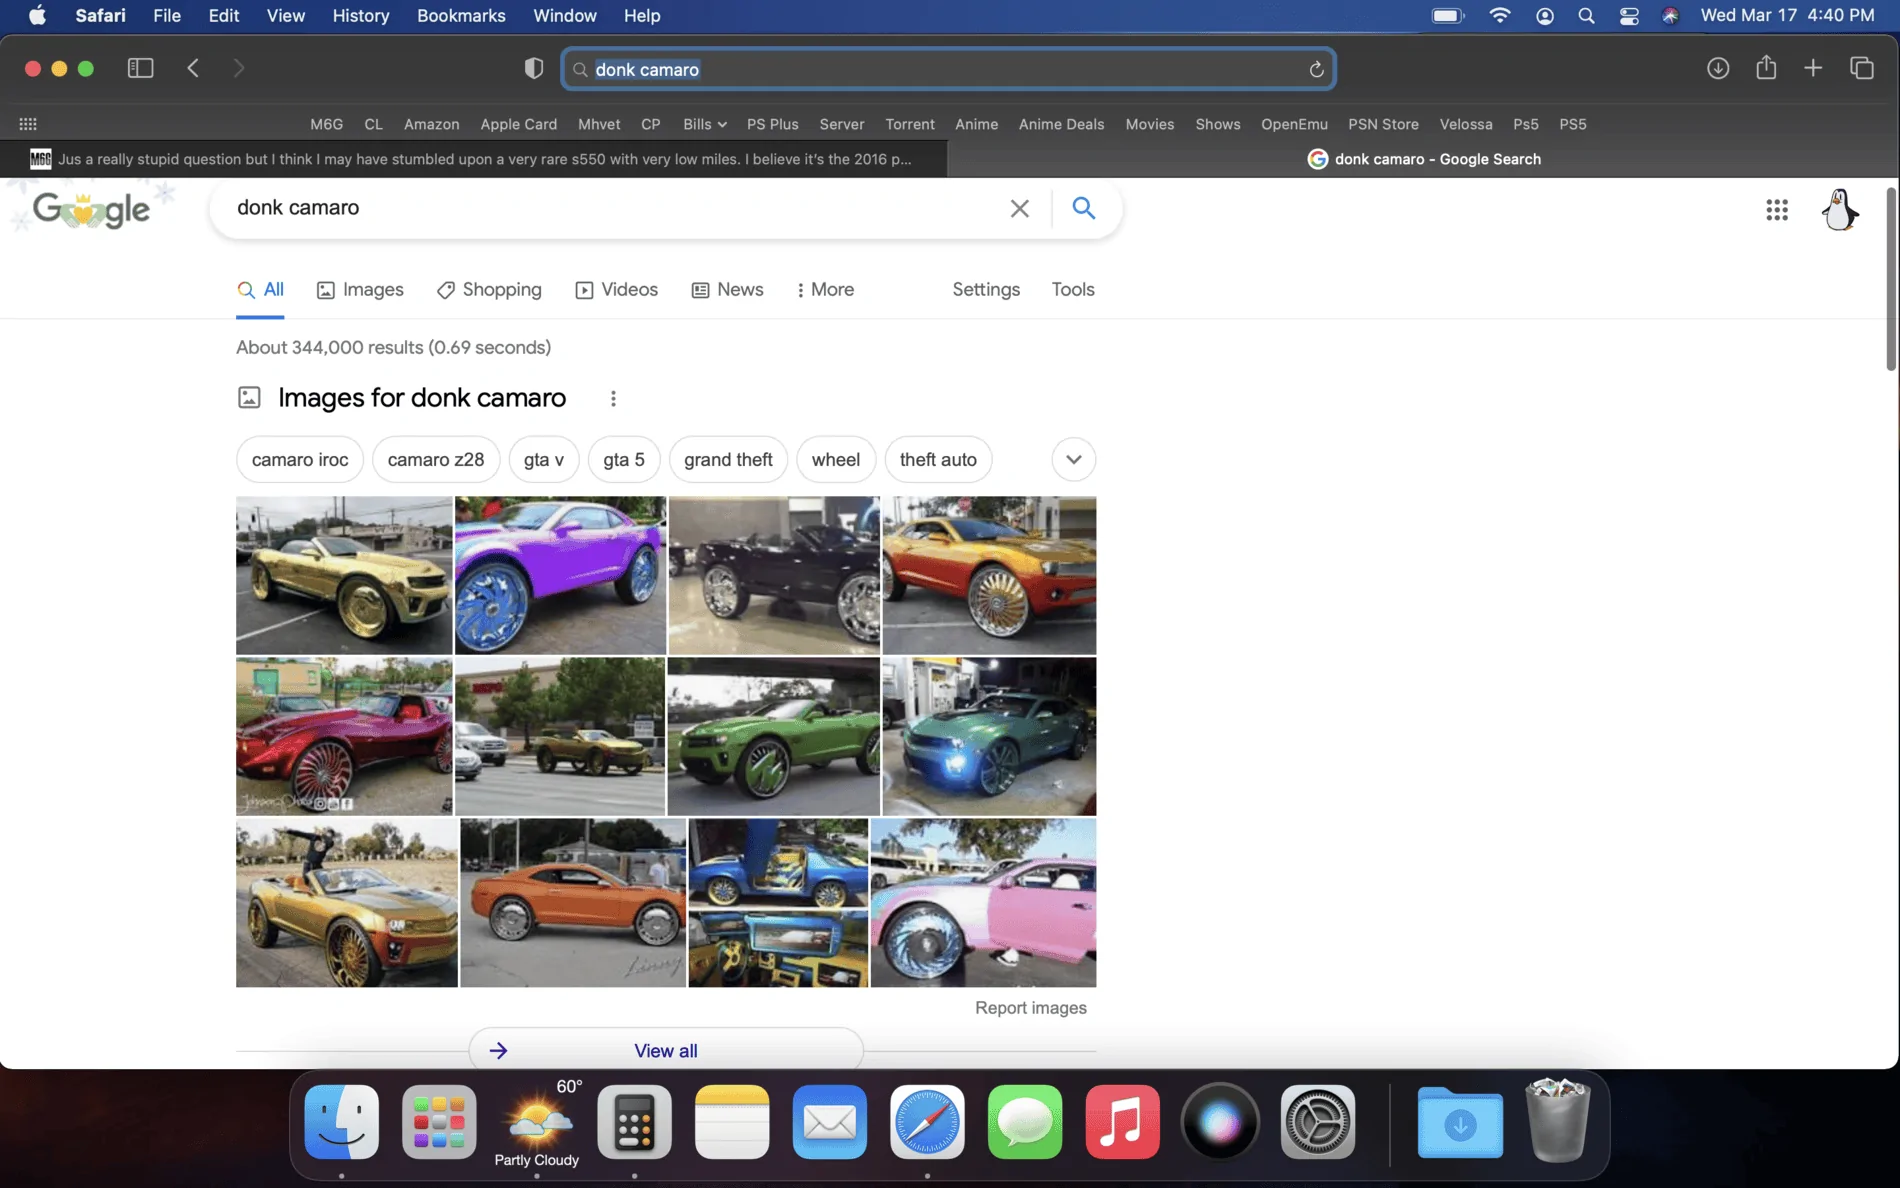
Task: Click the Report images link
Action: [1030, 1008]
